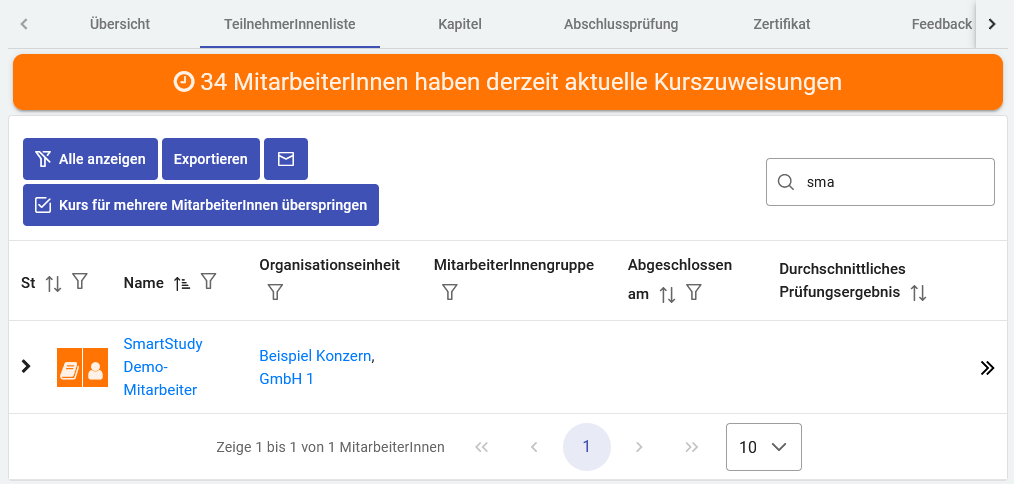Open the rows-per-page dropdown showing 10
This screenshot has height=484, width=1014.
763,447
